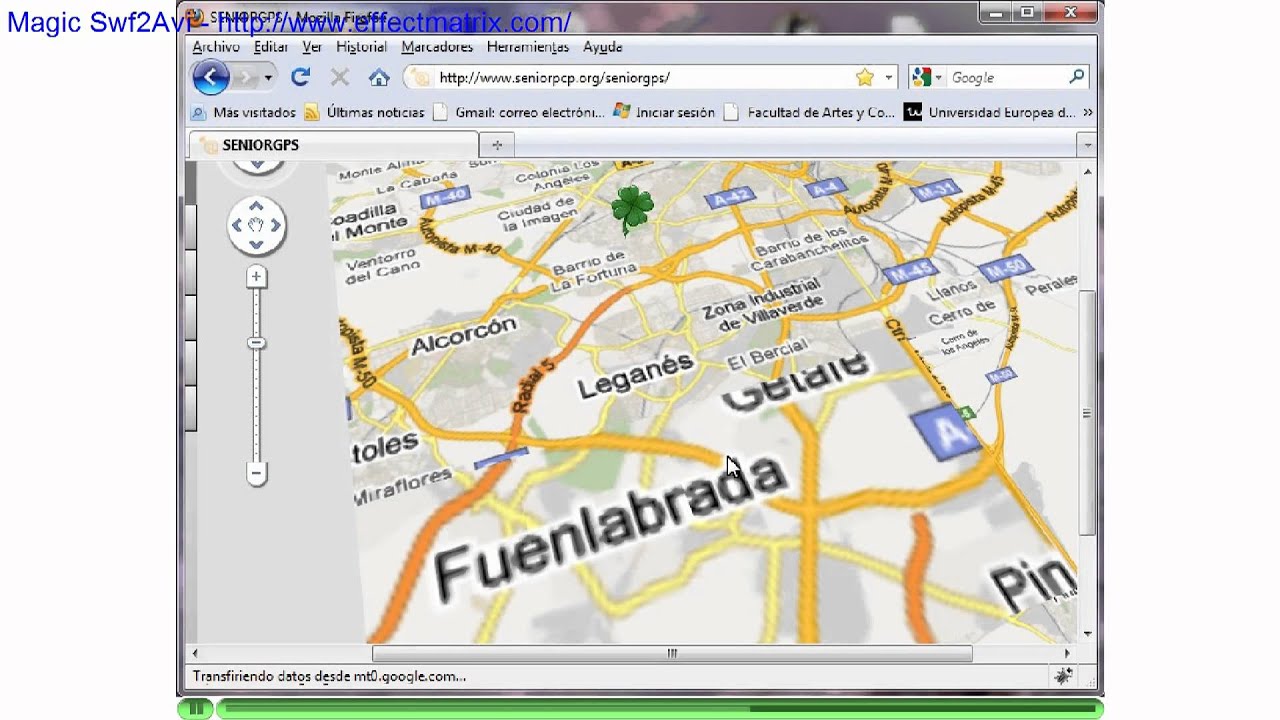
Task: Click the Alcorcón label on the map
Action: tap(464, 335)
